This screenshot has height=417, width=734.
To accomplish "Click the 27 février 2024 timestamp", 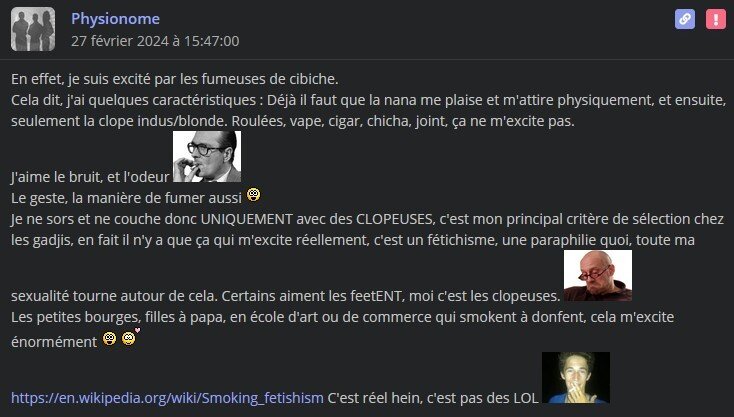I will [x=155, y=41].
